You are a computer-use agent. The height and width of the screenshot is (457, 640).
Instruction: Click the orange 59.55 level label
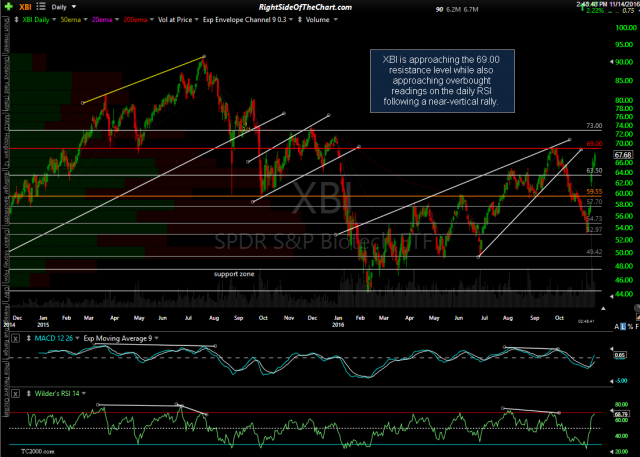pyautogui.click(x=594, y=191)
